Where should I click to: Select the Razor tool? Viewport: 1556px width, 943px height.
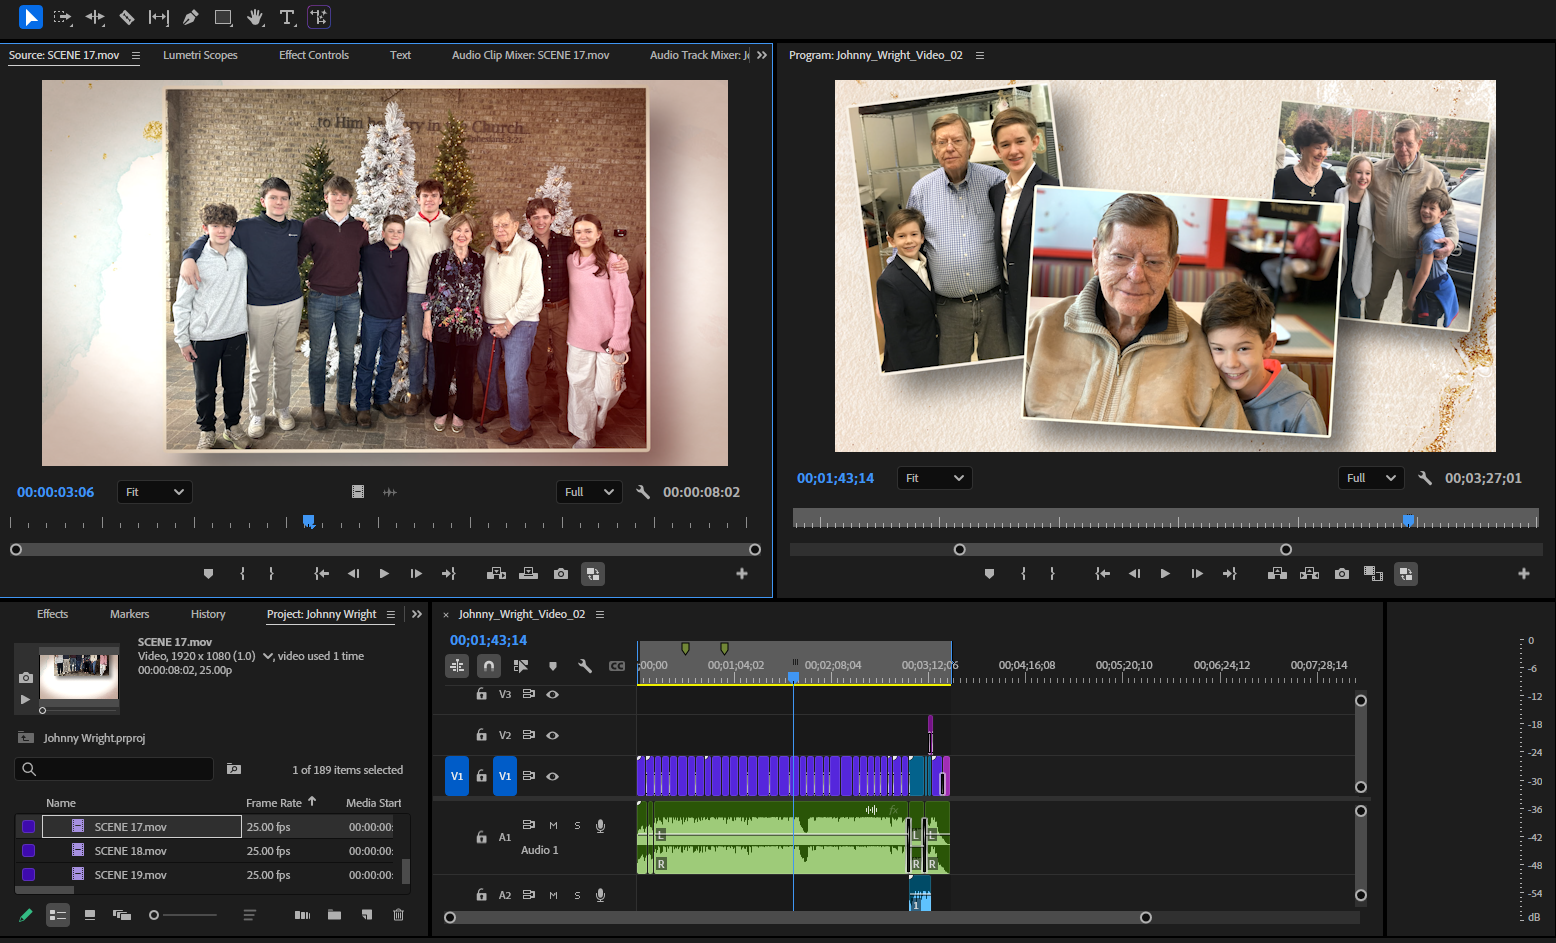click(x=127, y=17)
